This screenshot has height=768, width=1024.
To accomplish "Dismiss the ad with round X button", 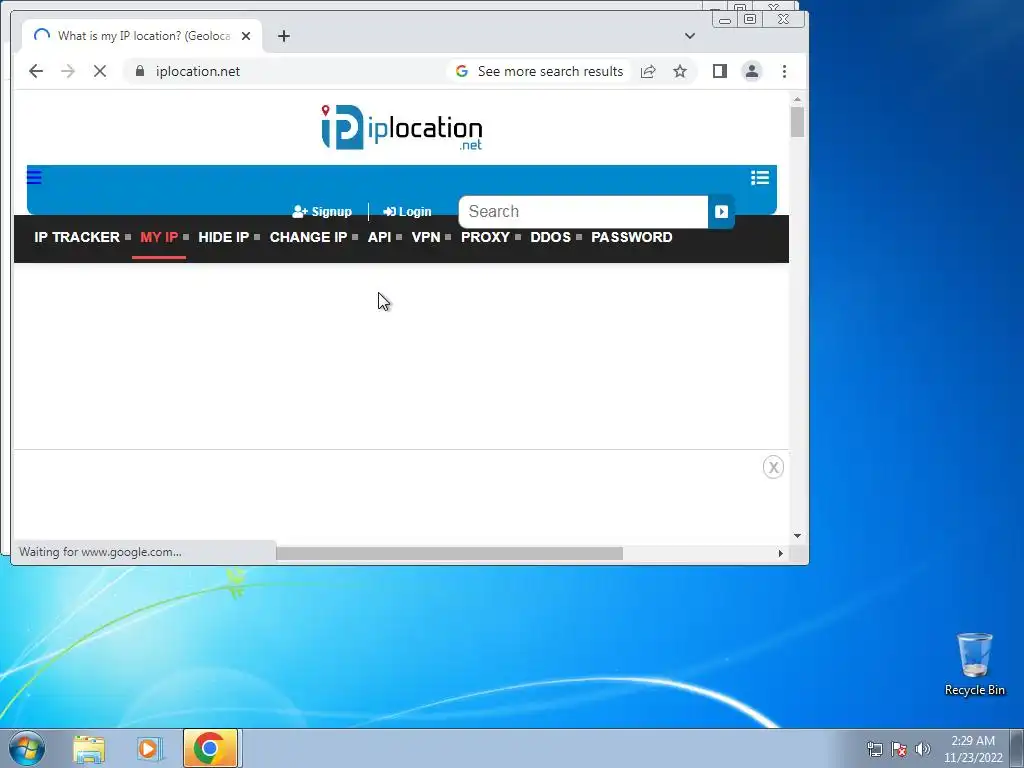I will pyautogui.click(x=773, y=467).
